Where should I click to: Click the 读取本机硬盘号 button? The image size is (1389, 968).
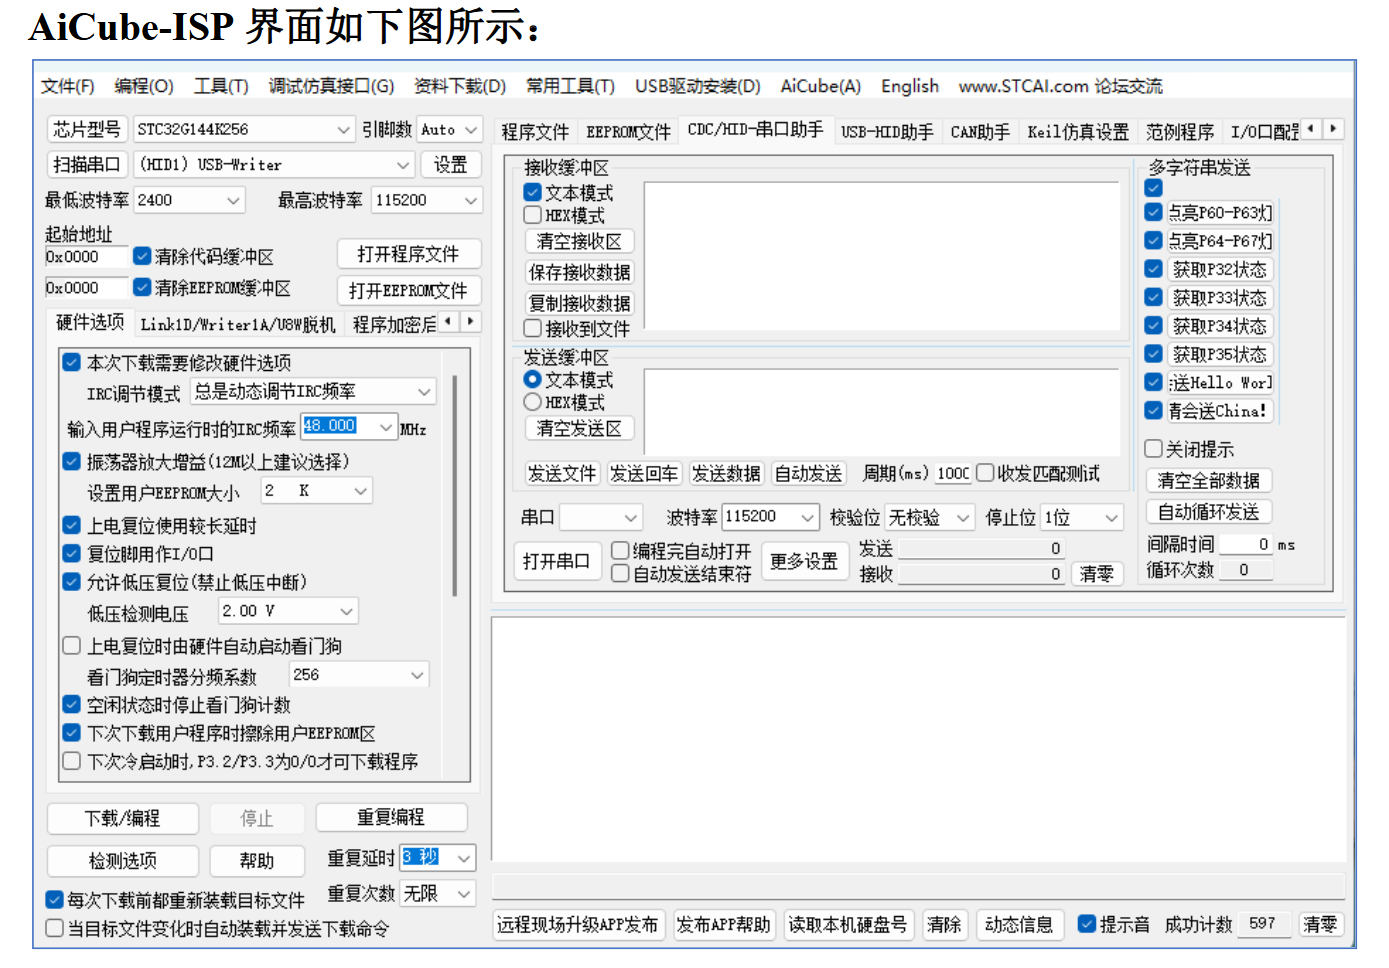pos(847,924)
